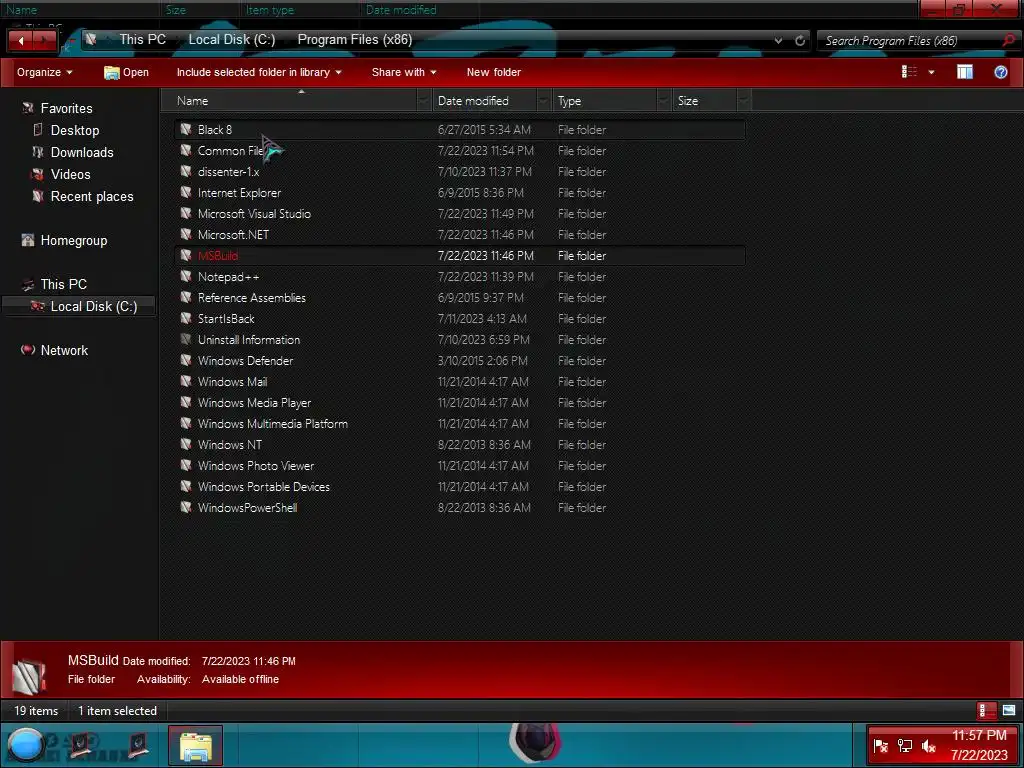Click the Notepad++ folder icon

185,276
